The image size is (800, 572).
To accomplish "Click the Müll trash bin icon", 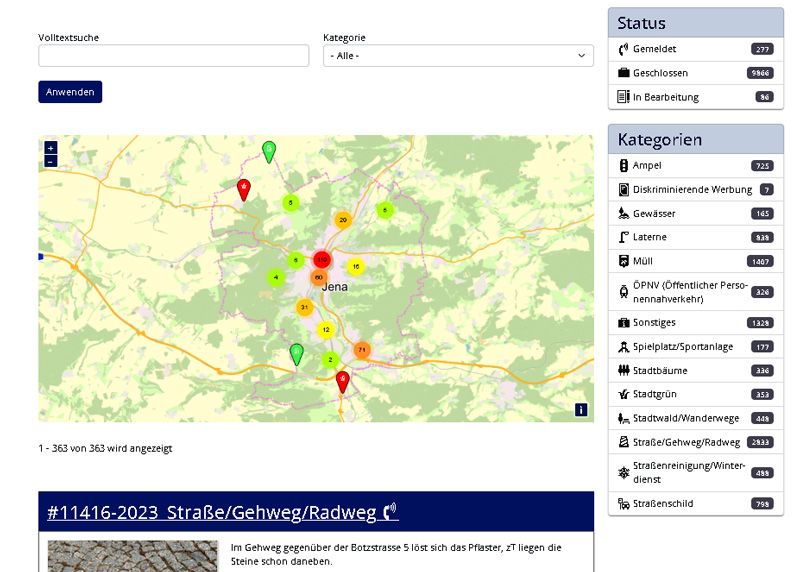I will pos(623,261).
